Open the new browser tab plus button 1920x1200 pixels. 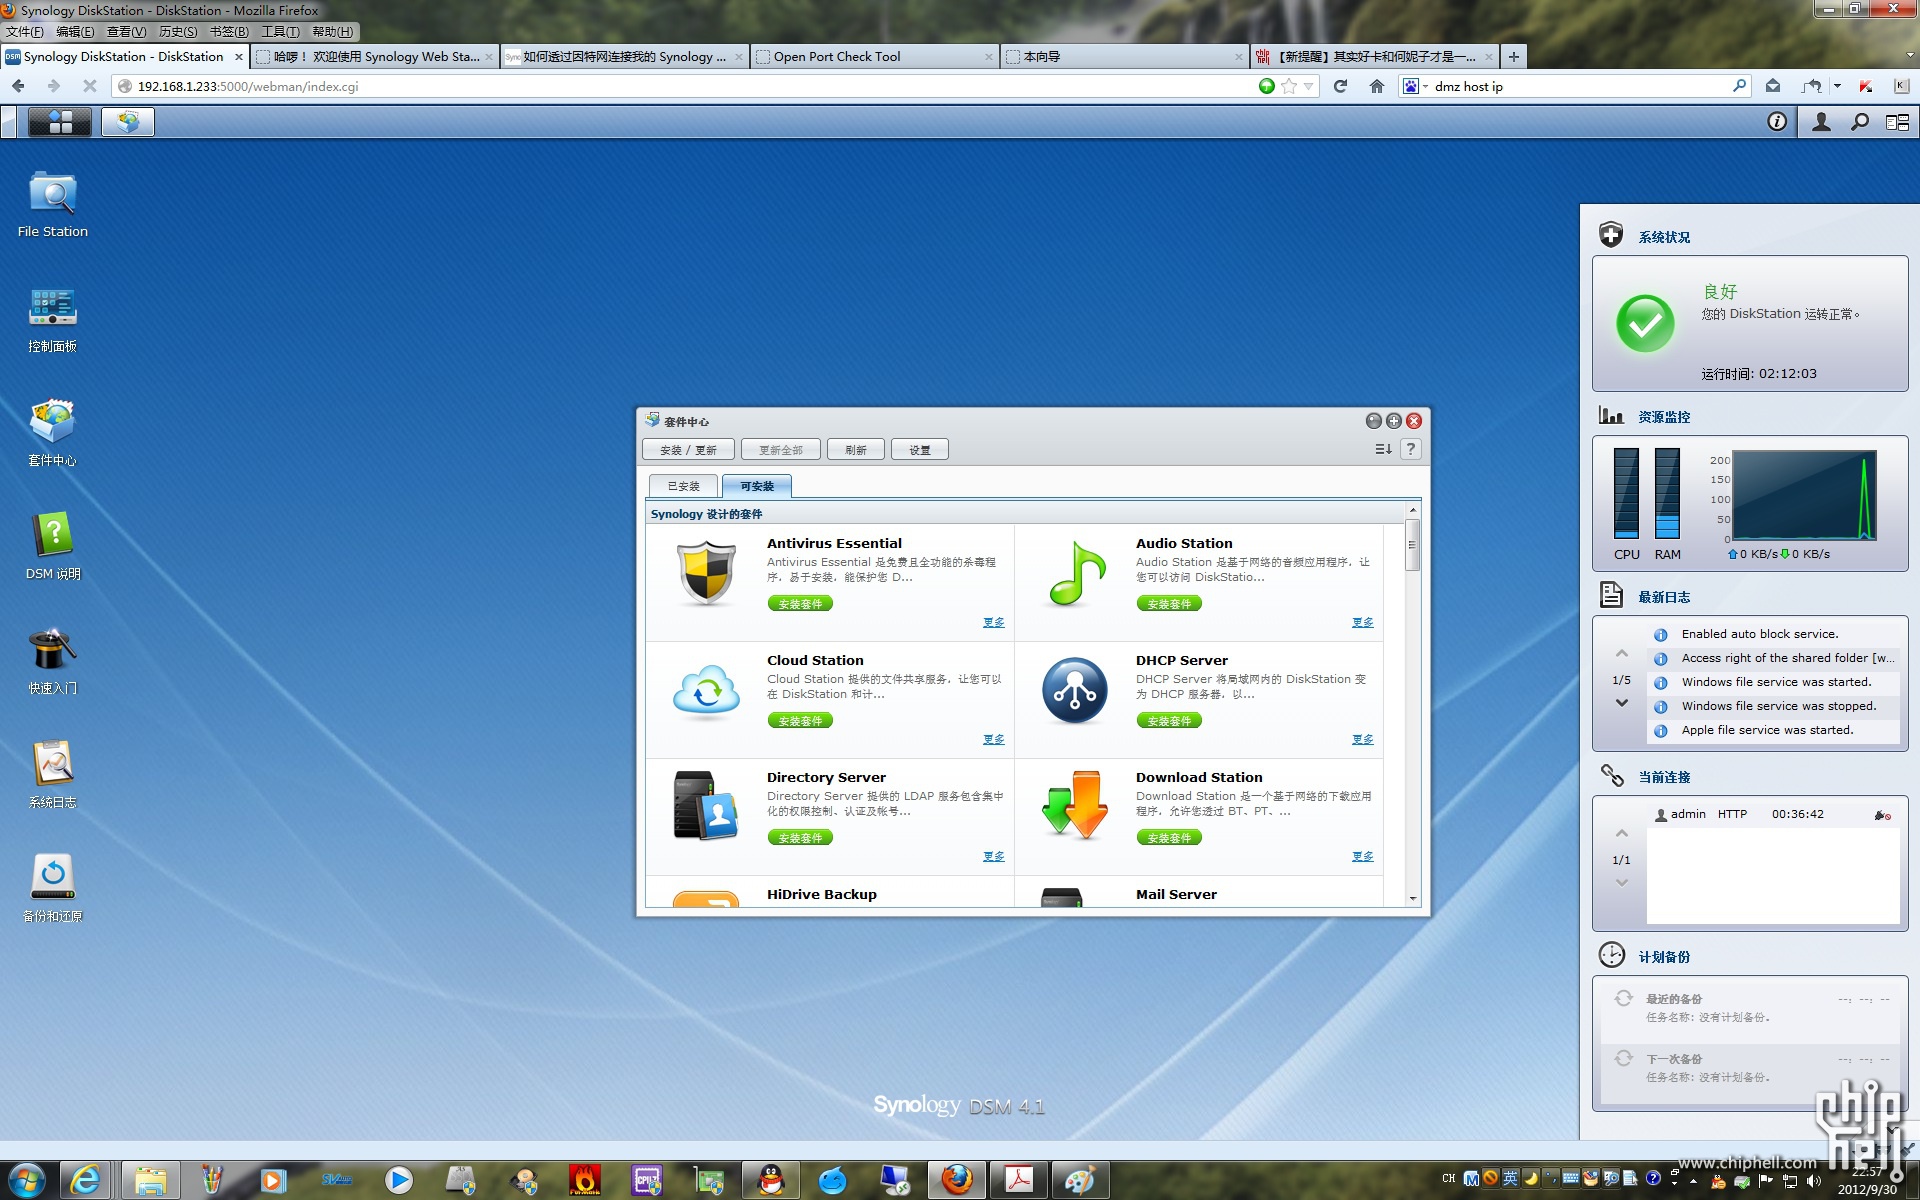click(x=1513, y=57)
